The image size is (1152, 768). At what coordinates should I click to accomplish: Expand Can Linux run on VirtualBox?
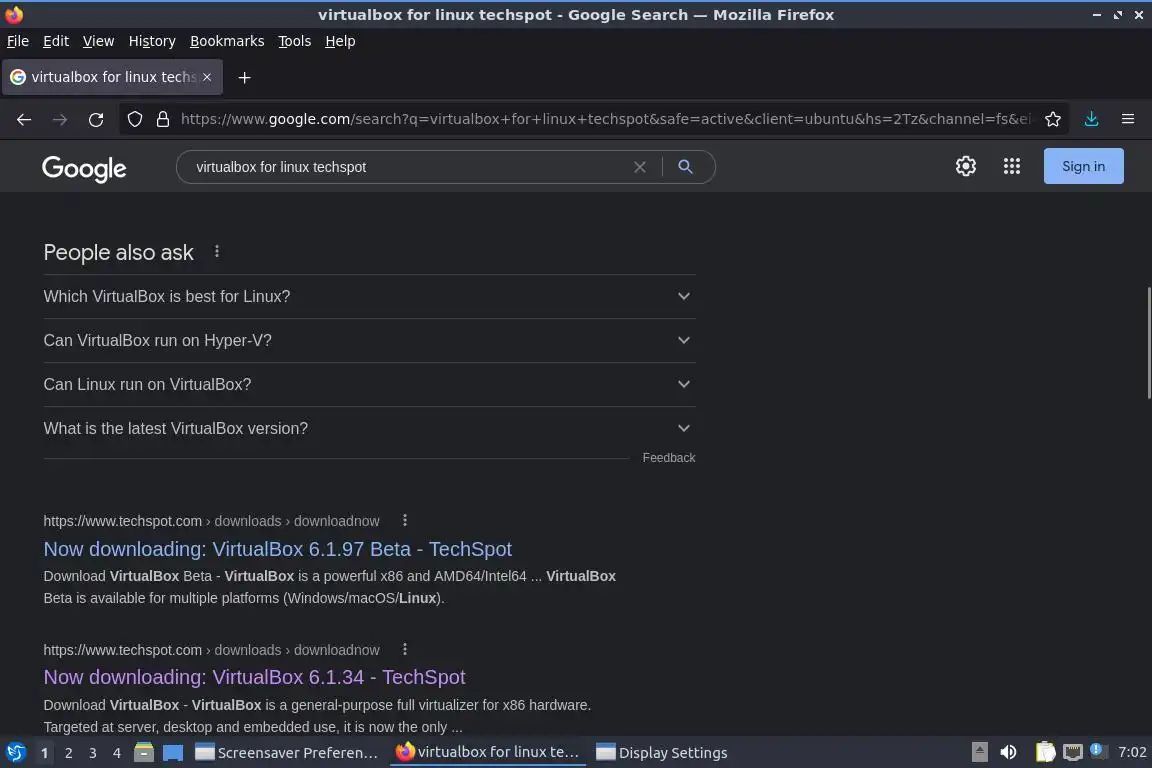pyautogui.click(x=370, y=384)
